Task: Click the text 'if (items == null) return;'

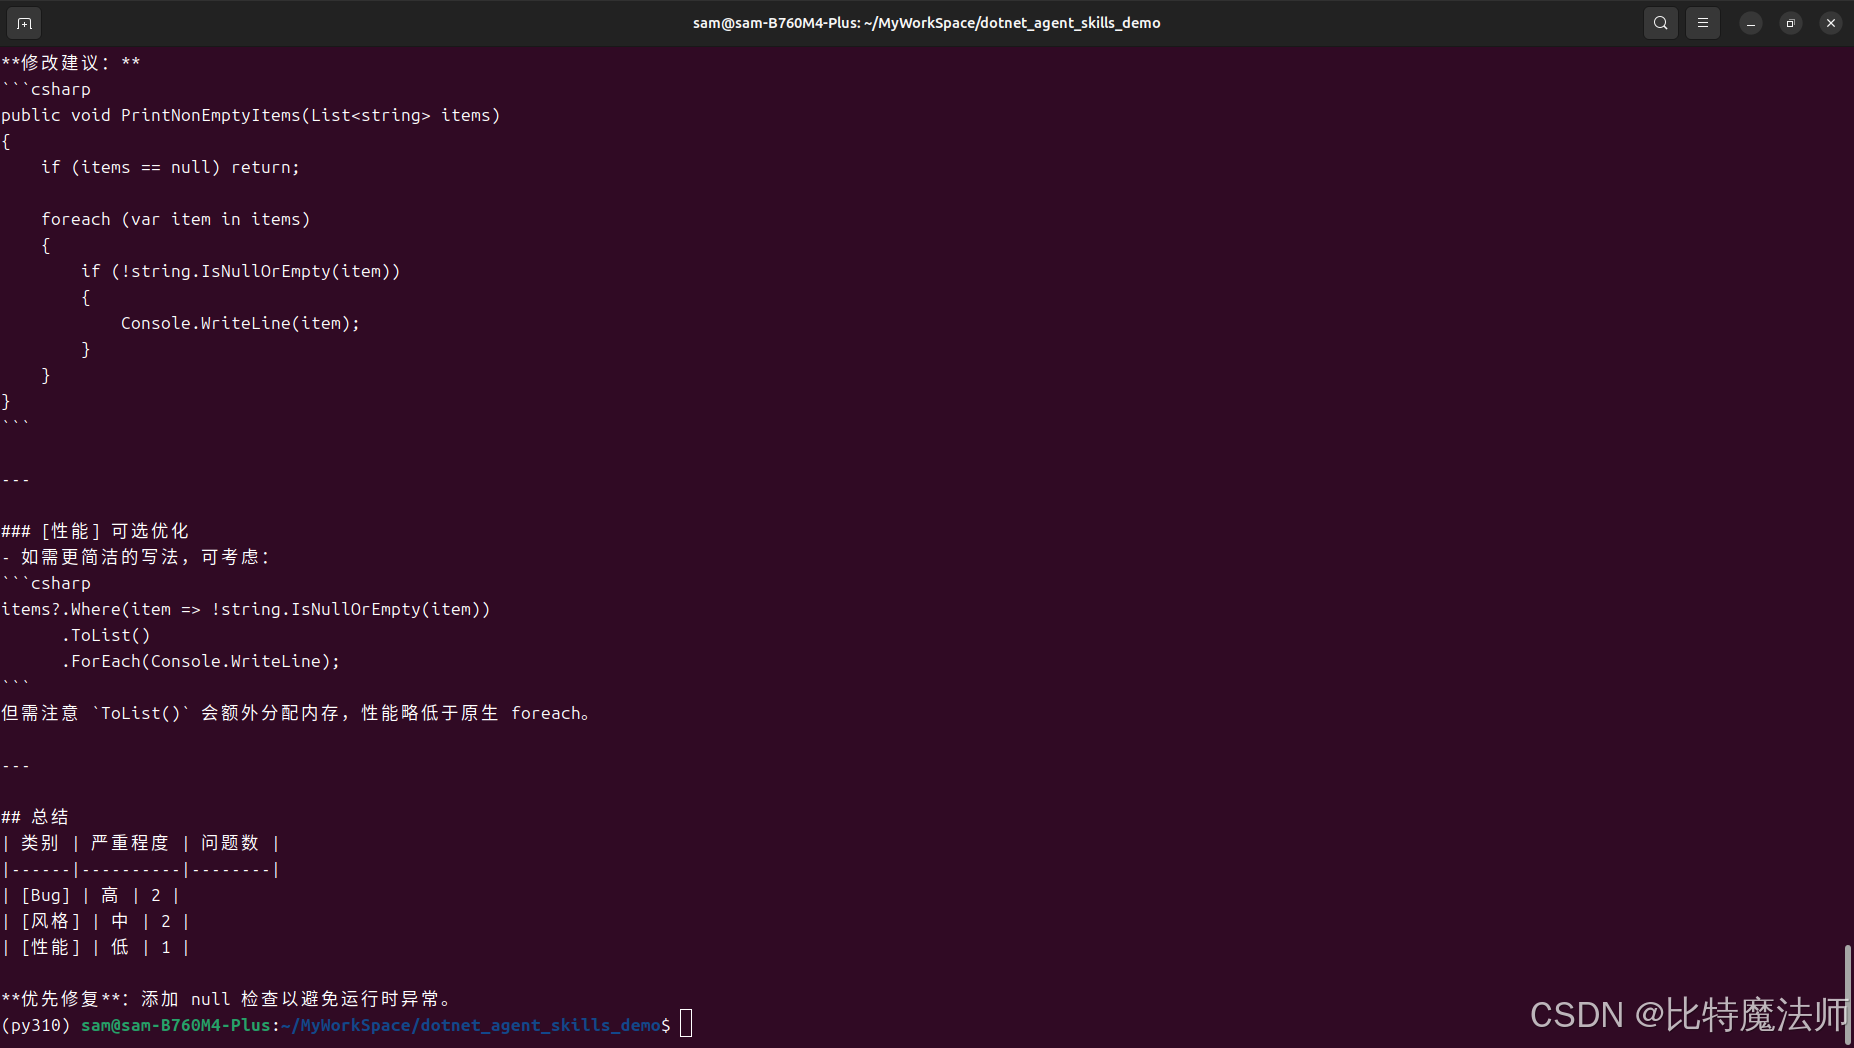Action: coord(170,167)
